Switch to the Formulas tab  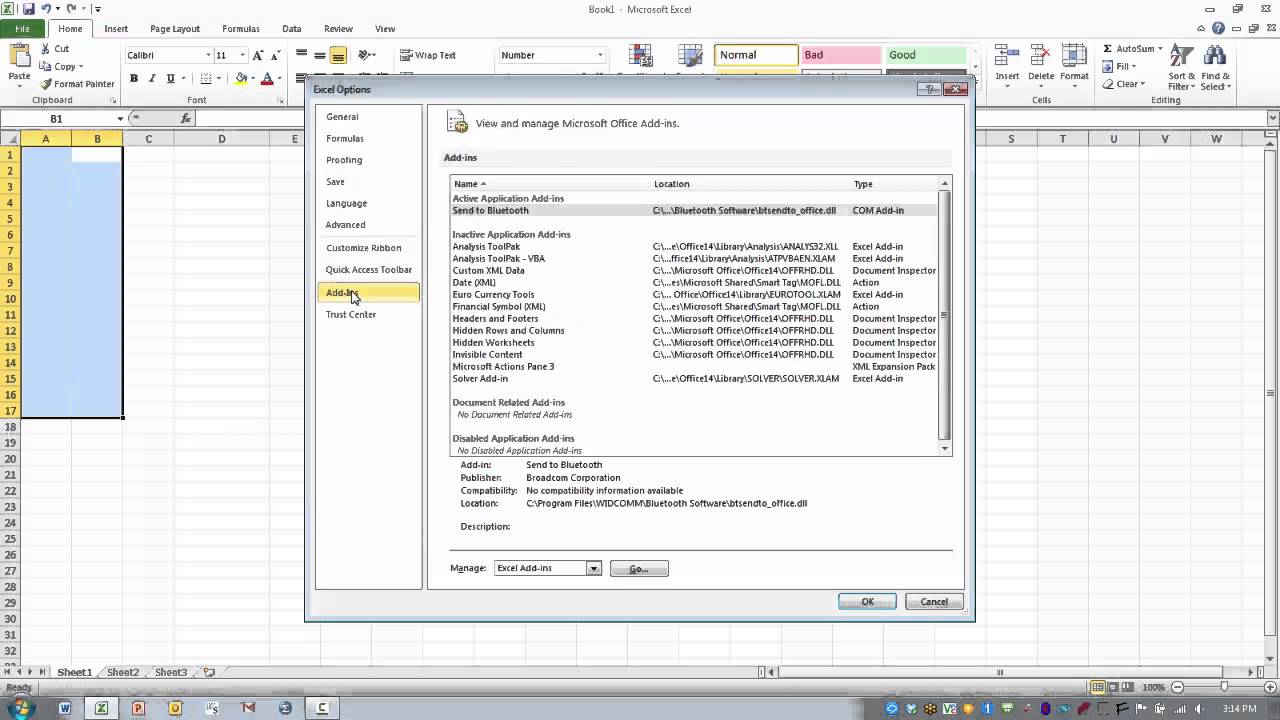pyautogui.click(x=240, y=29)
